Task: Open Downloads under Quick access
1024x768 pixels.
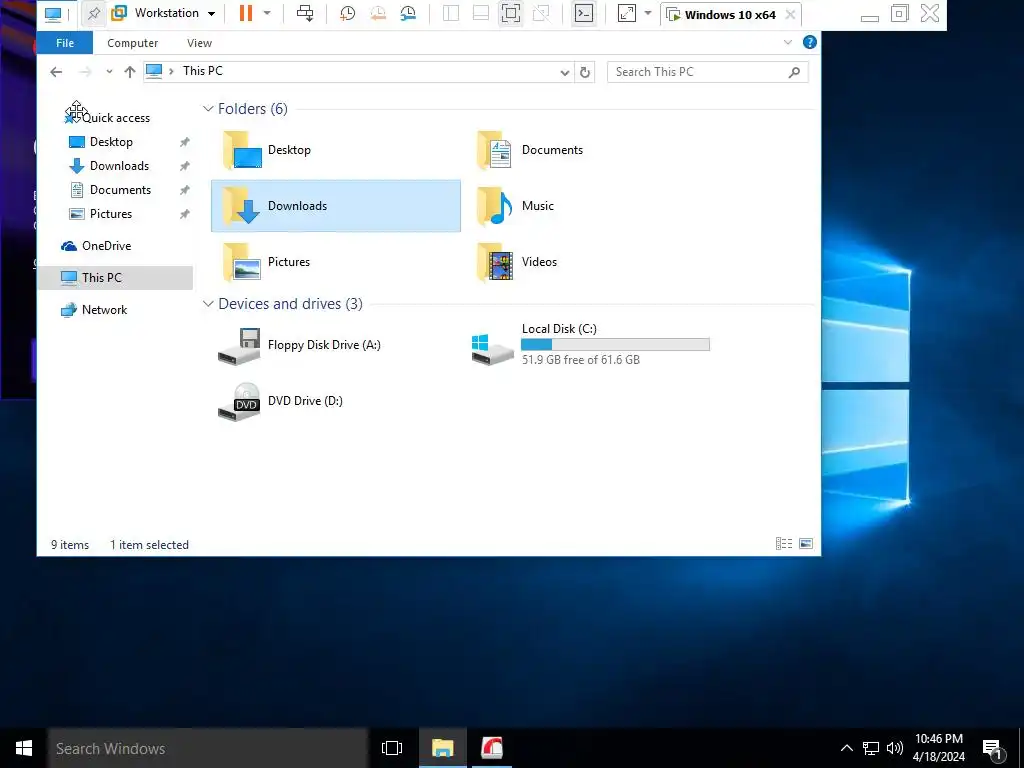Action: (x=120, y=166)
